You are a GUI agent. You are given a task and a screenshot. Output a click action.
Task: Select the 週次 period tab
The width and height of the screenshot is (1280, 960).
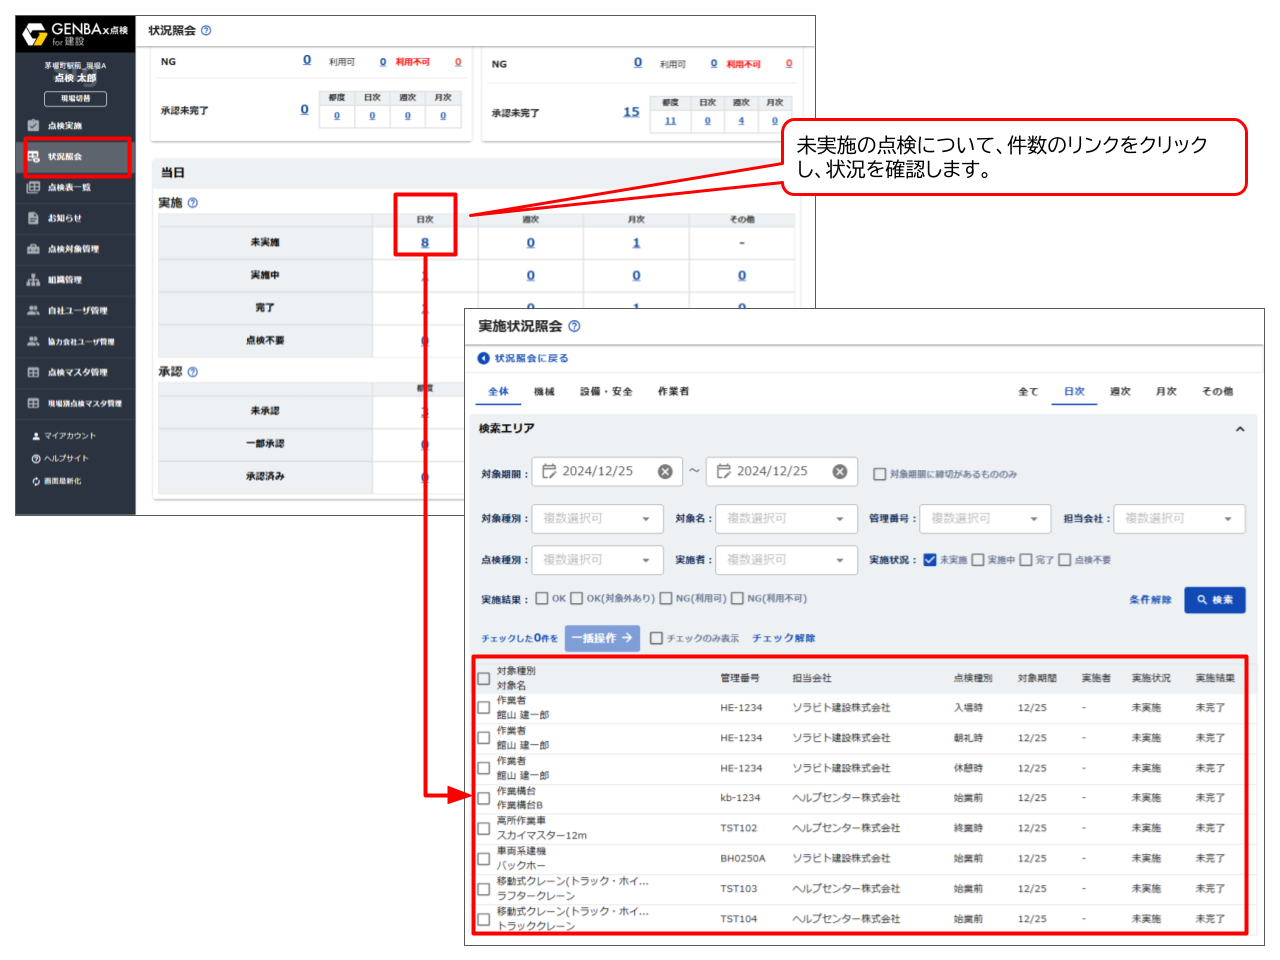pos(1120,392)
